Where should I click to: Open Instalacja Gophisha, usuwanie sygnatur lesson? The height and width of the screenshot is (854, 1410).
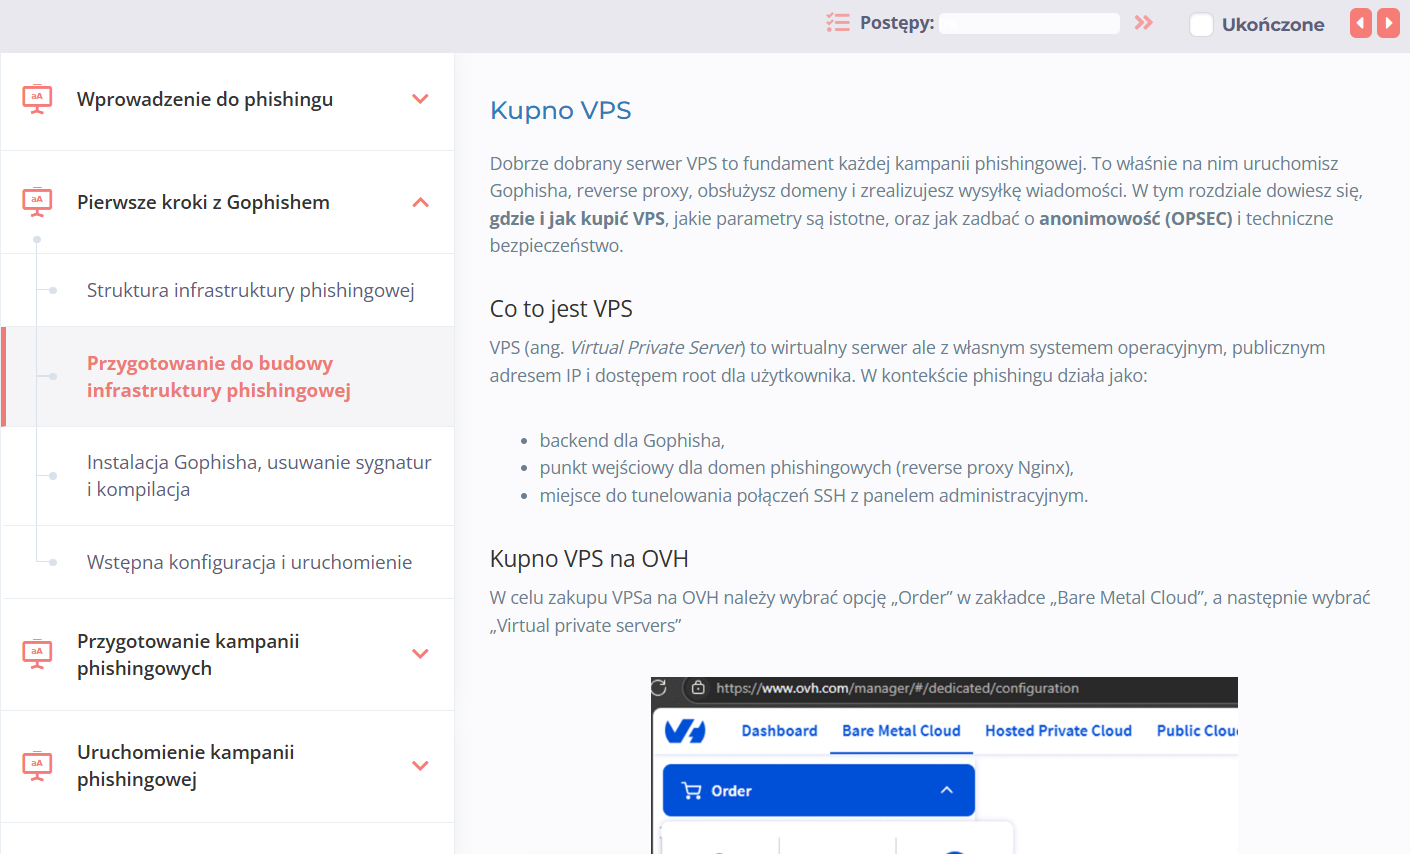259,476
